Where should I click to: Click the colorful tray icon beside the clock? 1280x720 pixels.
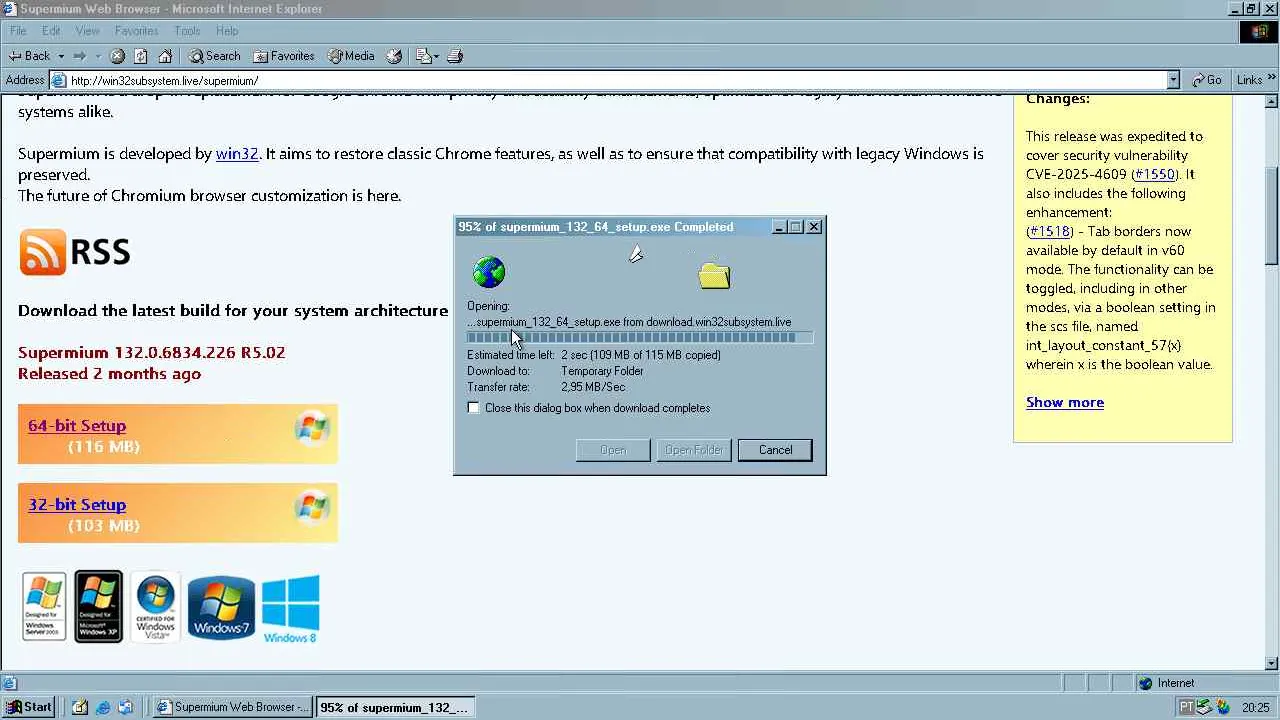pyautogui.click(x=1223, y=707)
